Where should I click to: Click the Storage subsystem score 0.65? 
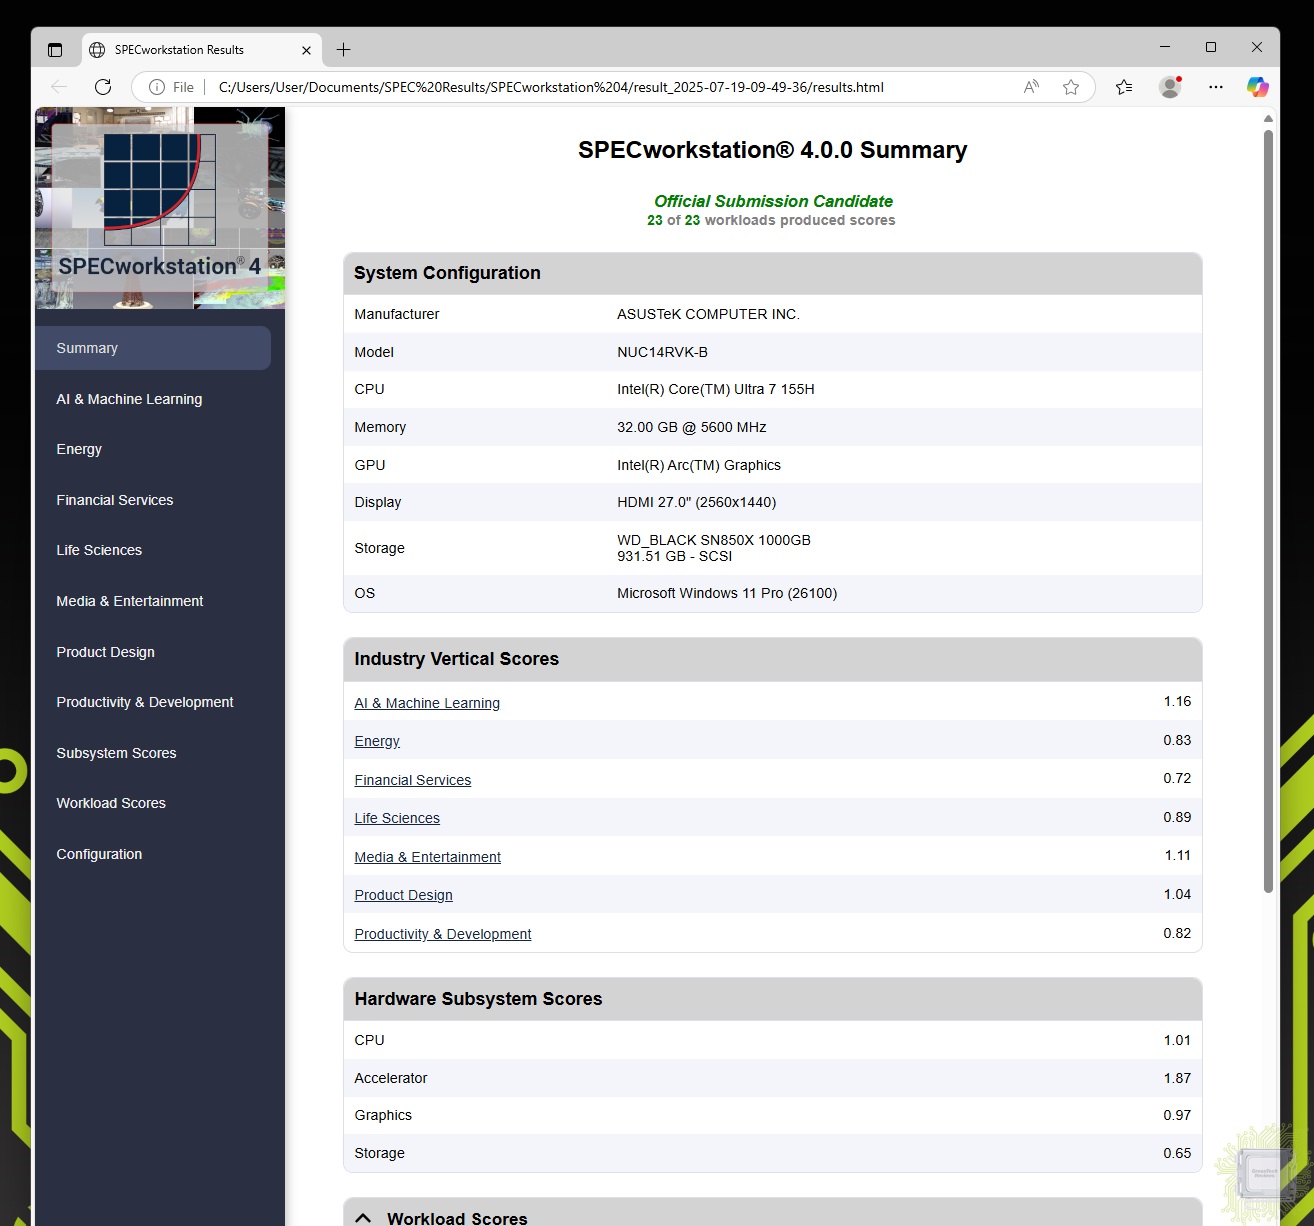(x=1177, y=1153)
